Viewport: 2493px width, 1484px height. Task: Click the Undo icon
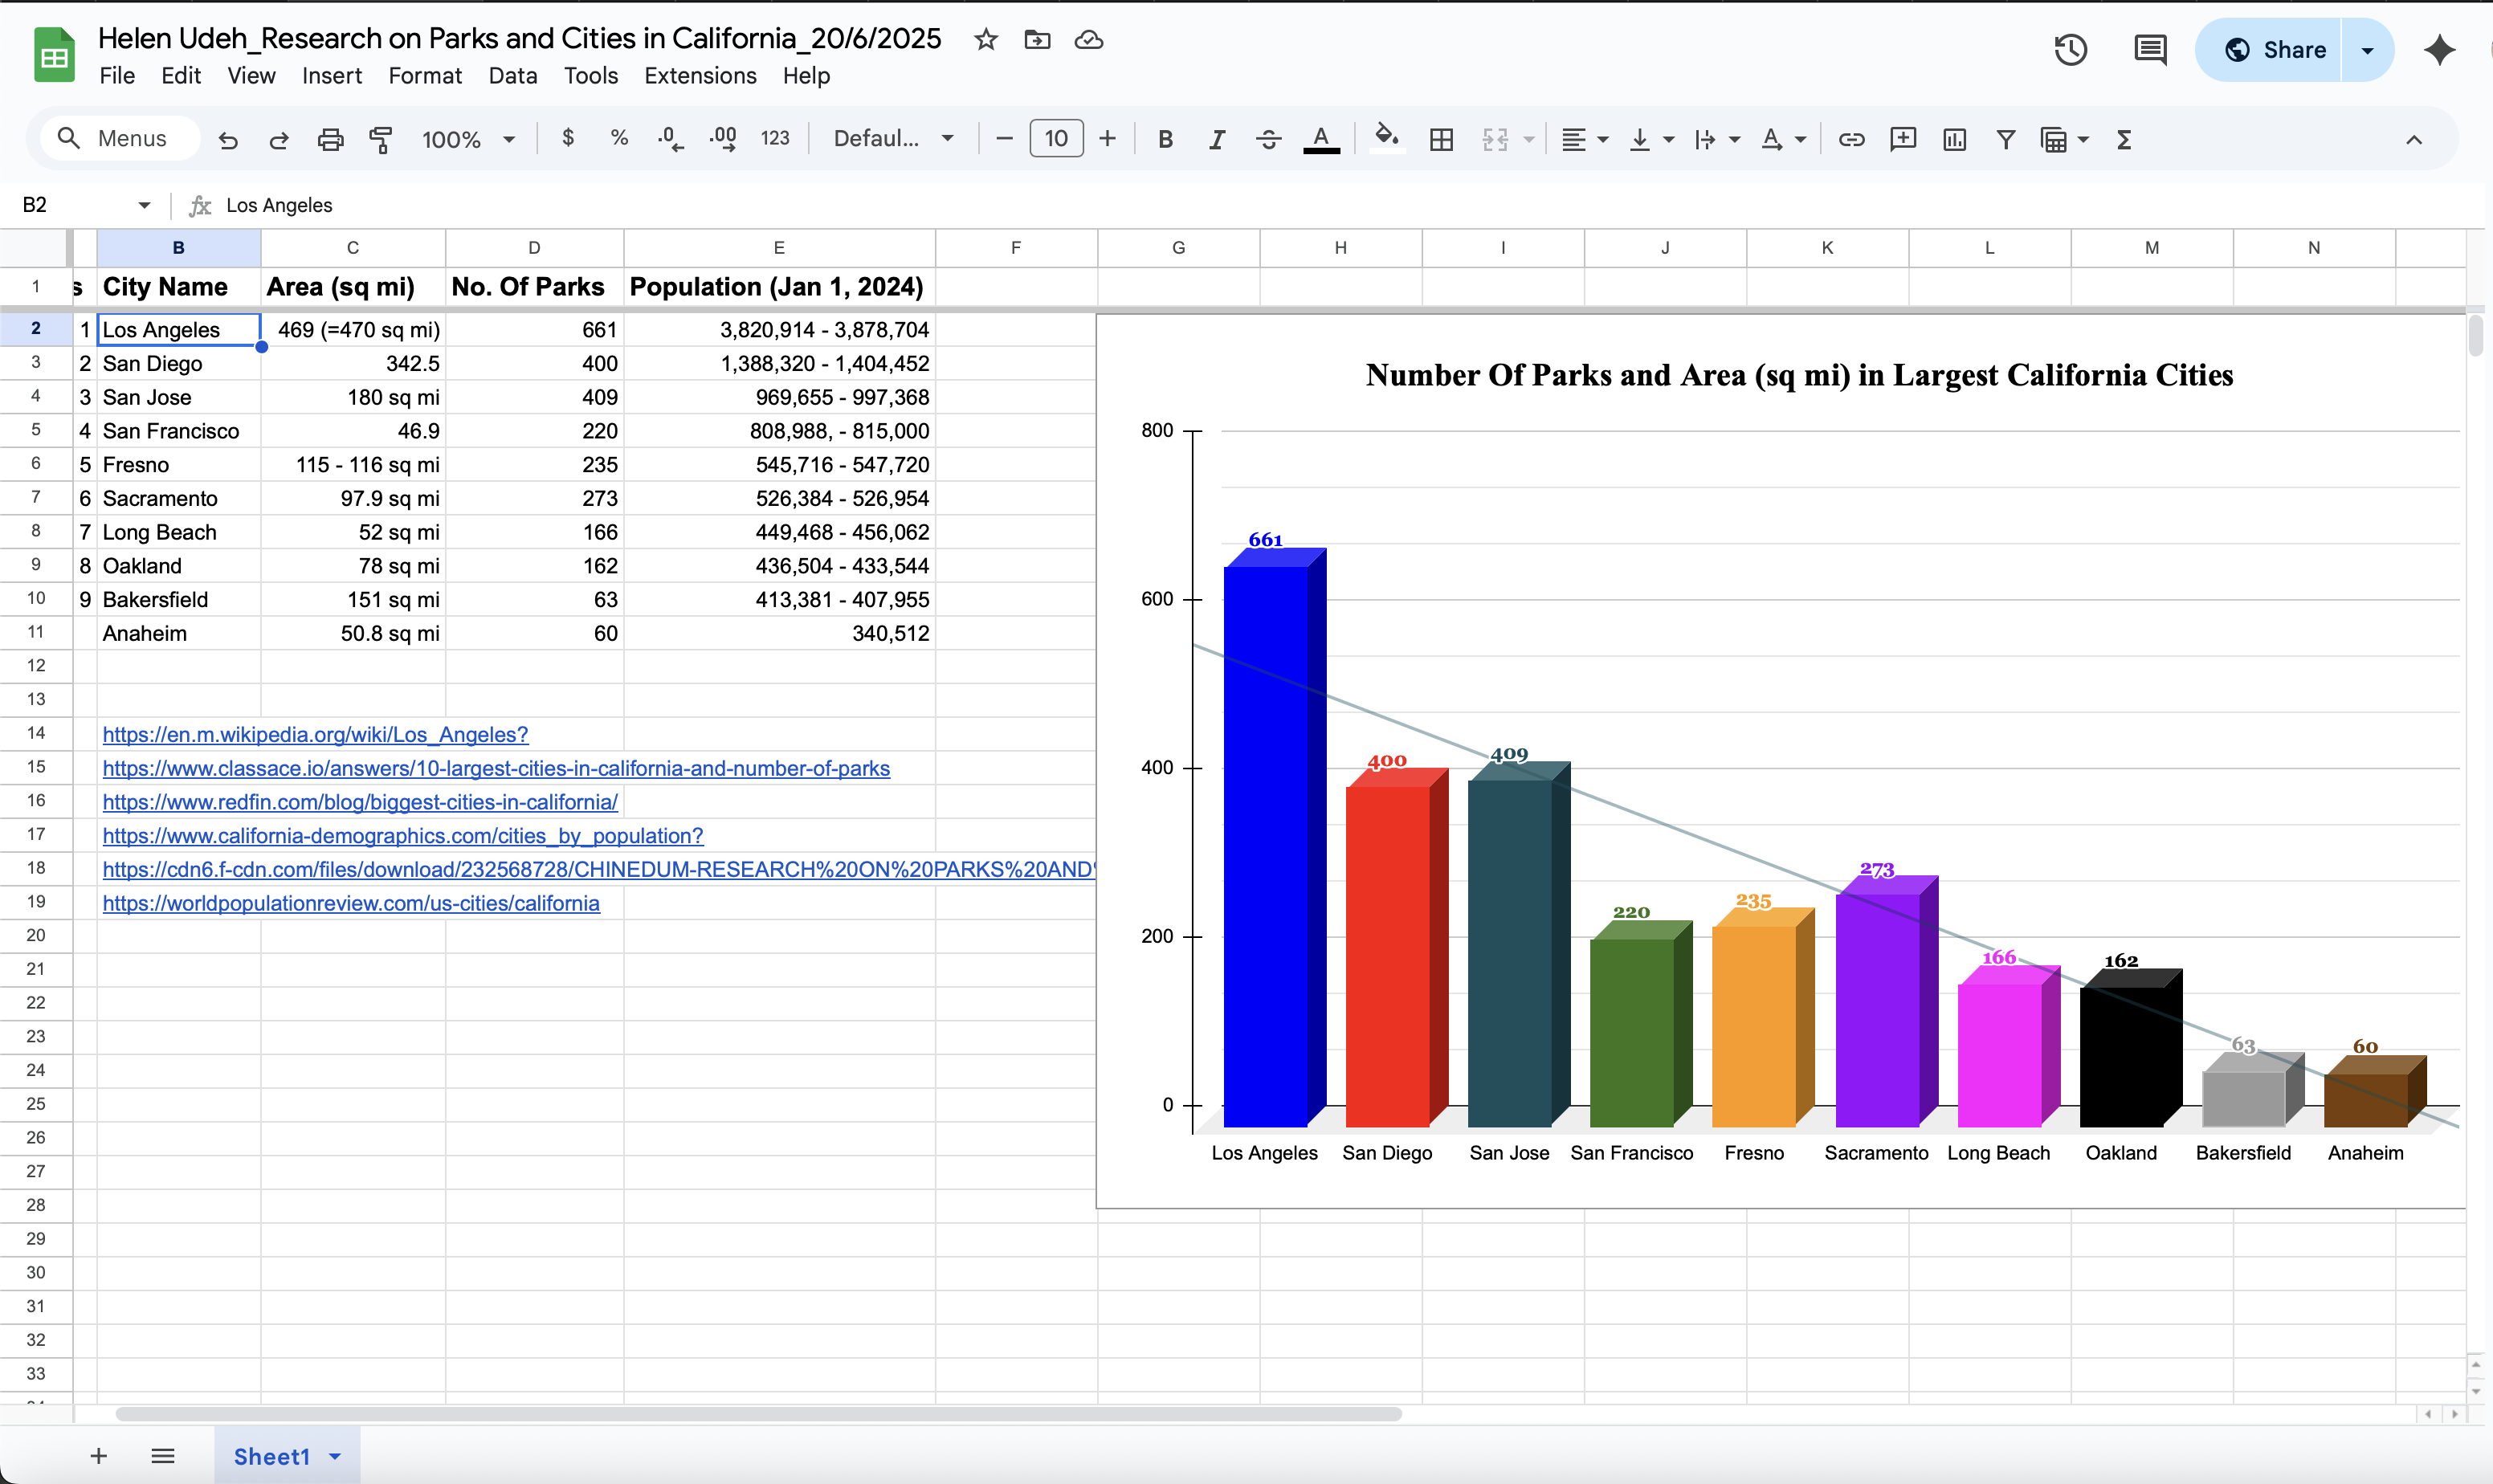click(x=228, y=139)
